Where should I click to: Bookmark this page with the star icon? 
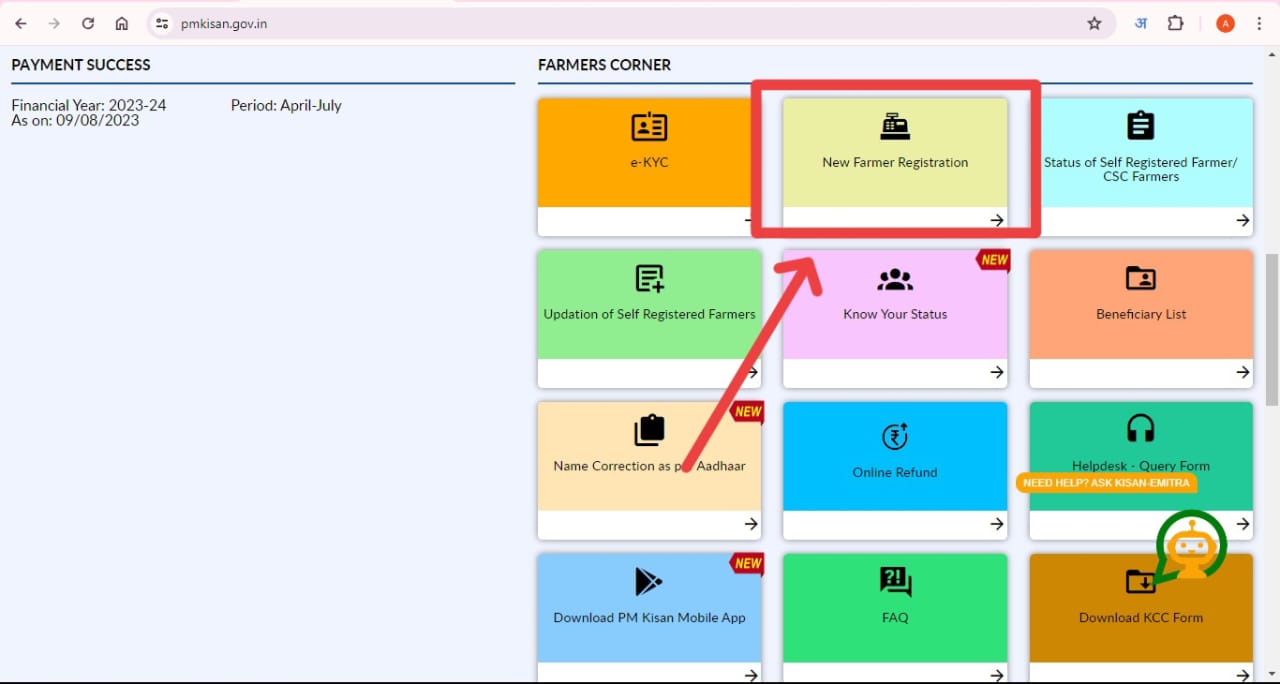(x=1094, y=23)
